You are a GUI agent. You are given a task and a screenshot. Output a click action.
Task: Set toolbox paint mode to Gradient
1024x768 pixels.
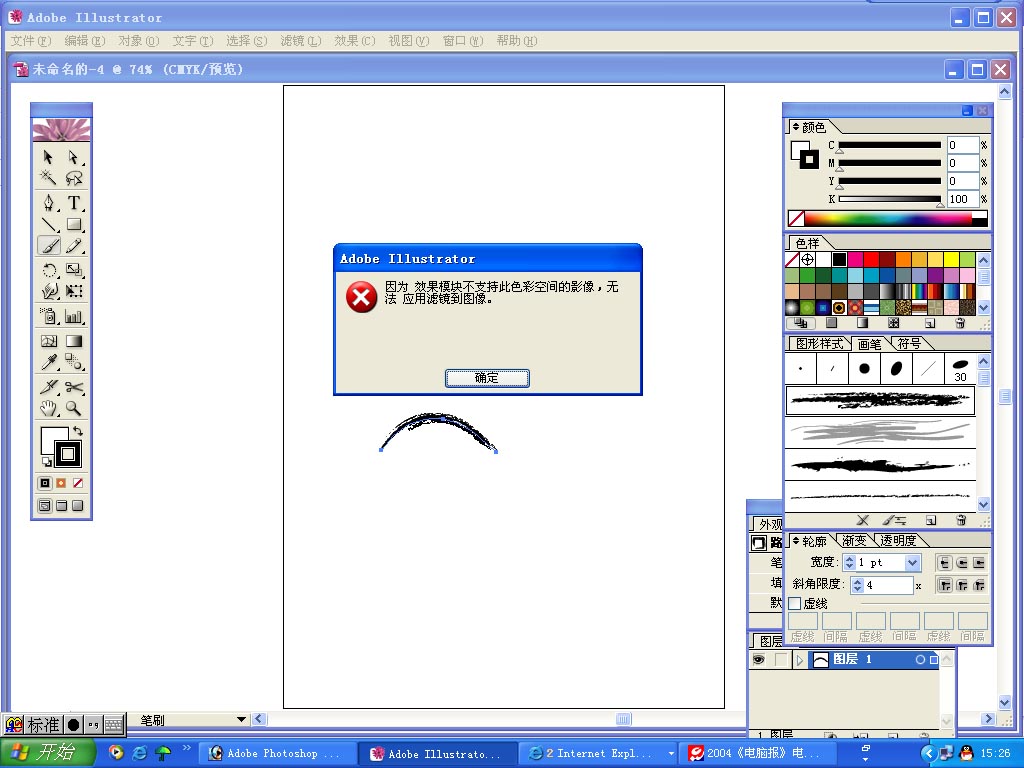[61, 483]
